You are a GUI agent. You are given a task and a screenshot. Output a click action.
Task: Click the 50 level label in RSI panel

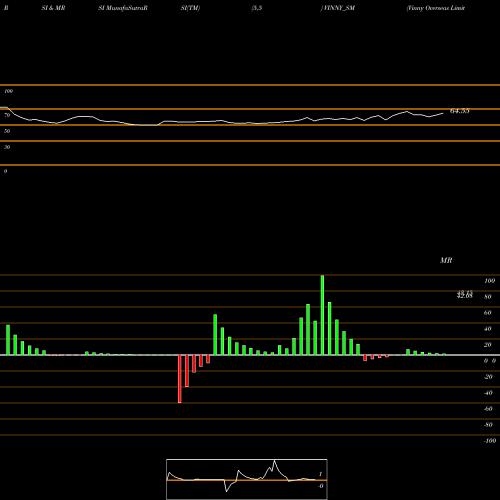point(7,131)
